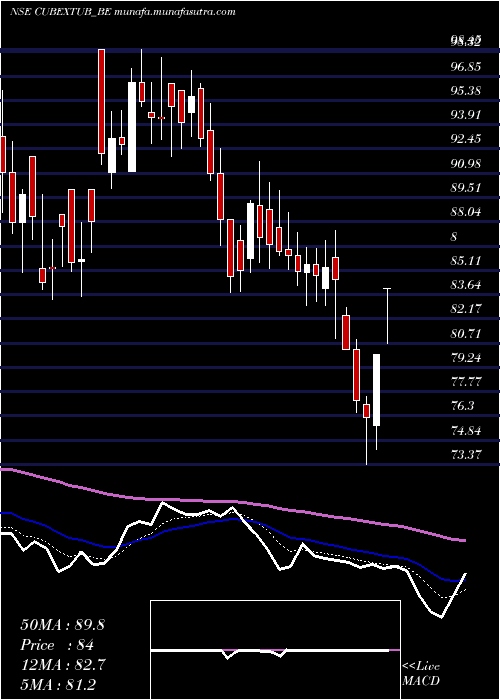
Task: Click the 83.64 price axis label
Action: 466,285
